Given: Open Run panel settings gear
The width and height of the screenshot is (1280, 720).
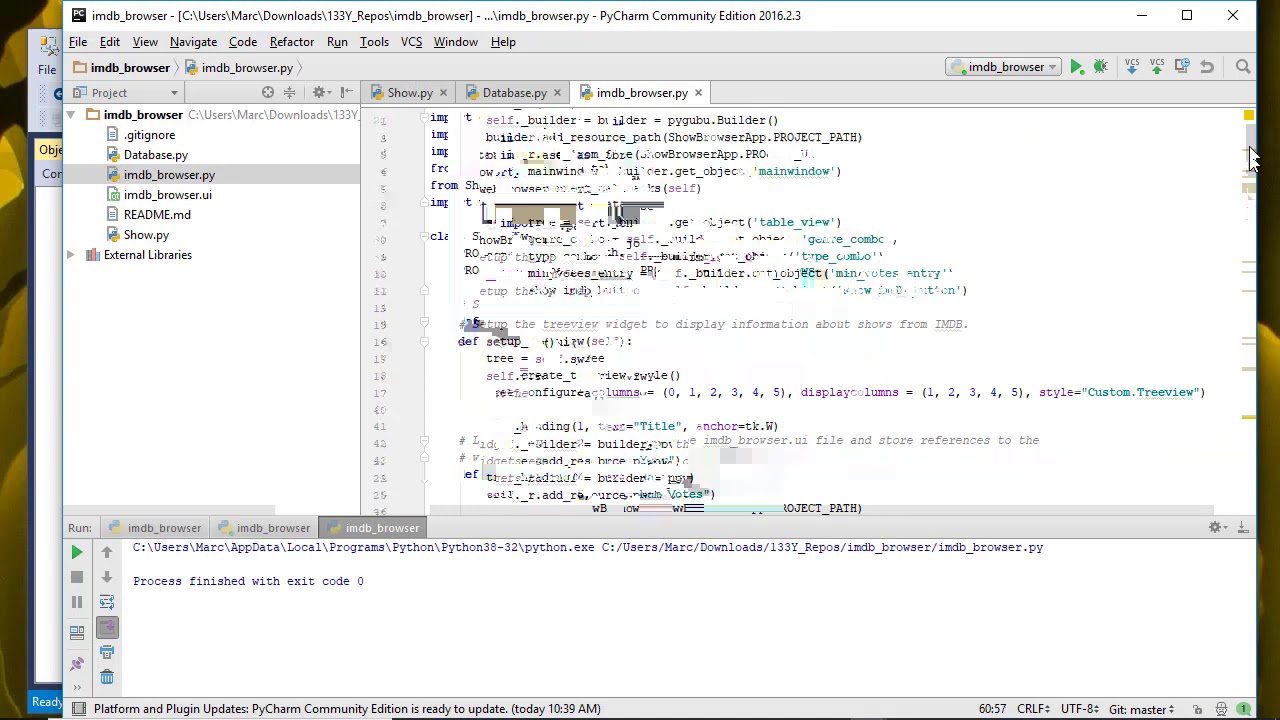Looking at the screenshot, I should click(1217, 527).
